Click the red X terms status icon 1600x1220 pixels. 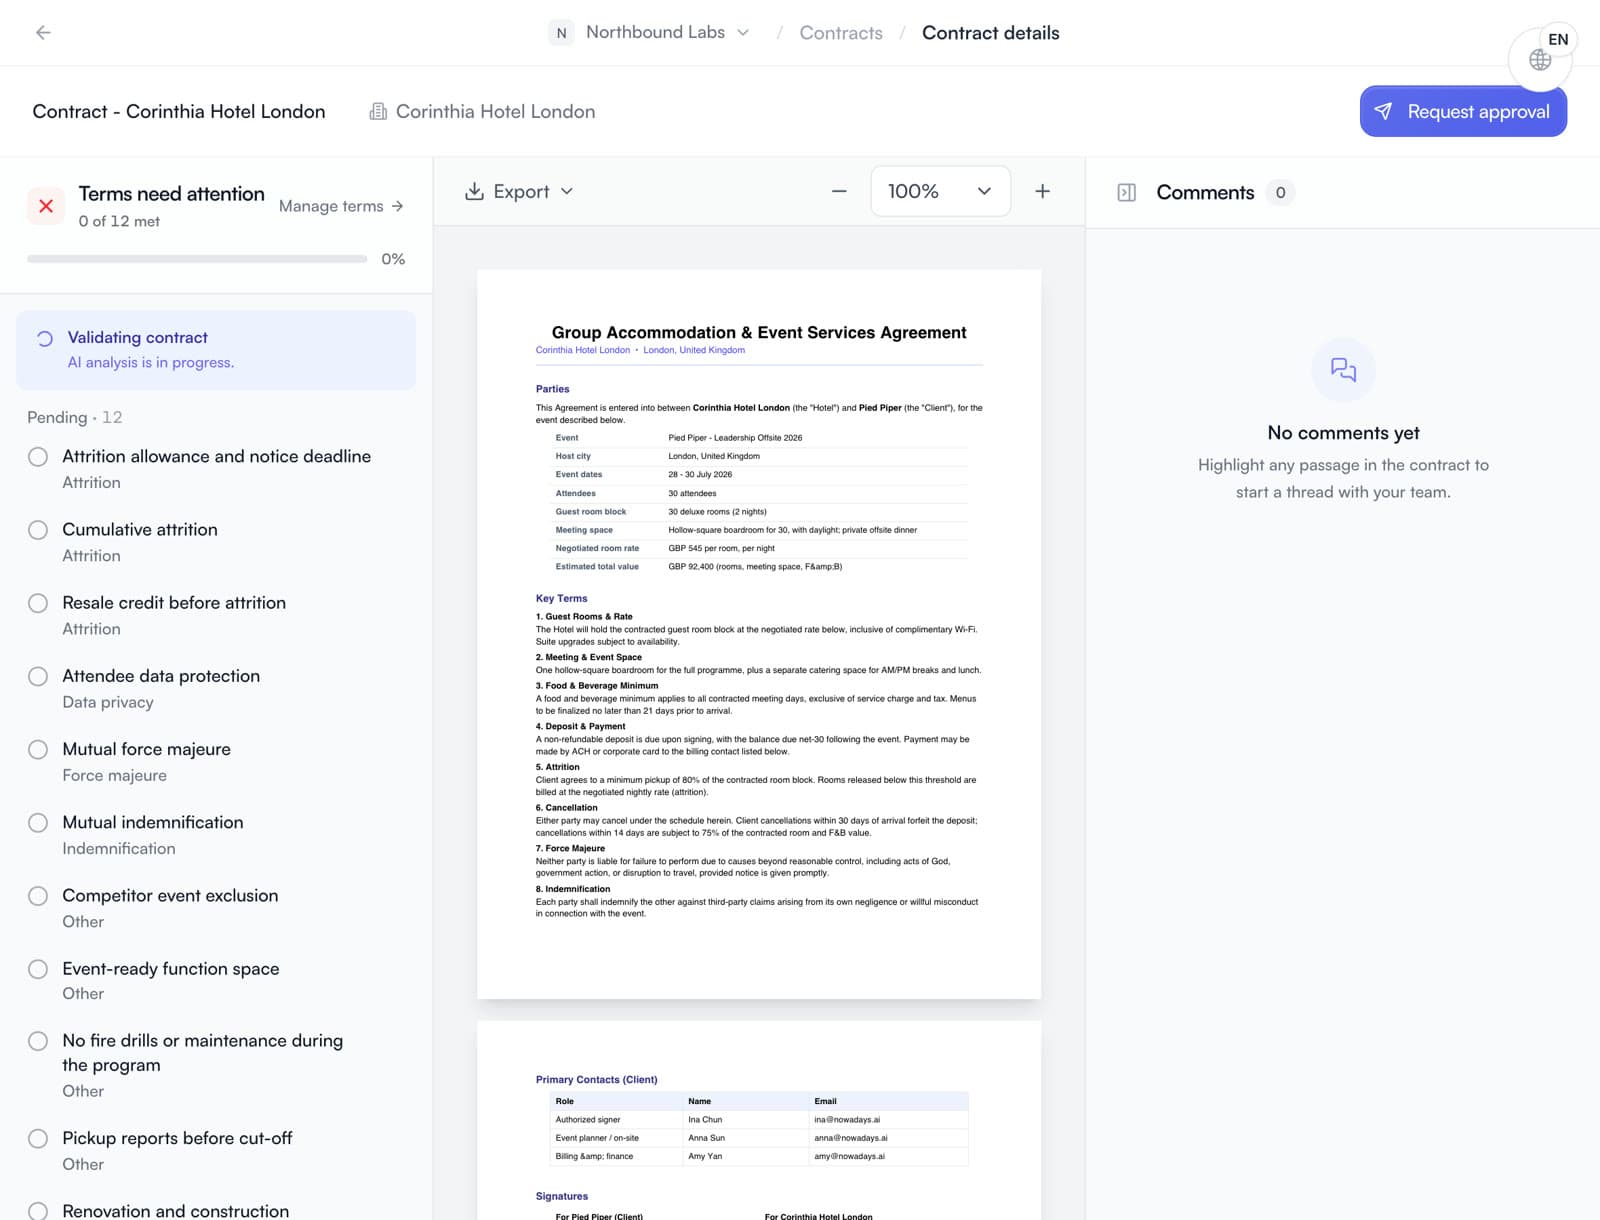tap(46, 206)
